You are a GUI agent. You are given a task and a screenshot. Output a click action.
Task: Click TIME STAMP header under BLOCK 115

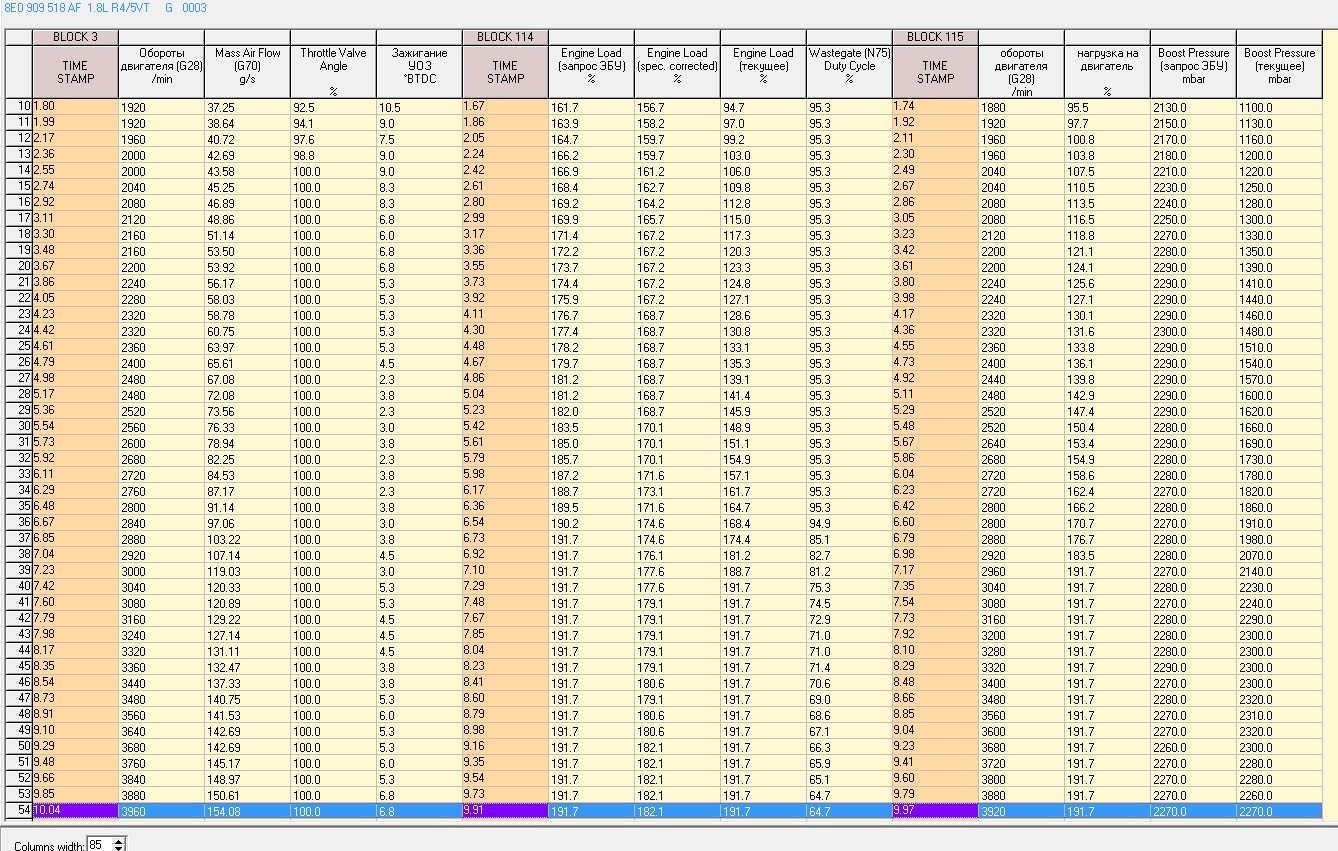click(x=935, y=71)
